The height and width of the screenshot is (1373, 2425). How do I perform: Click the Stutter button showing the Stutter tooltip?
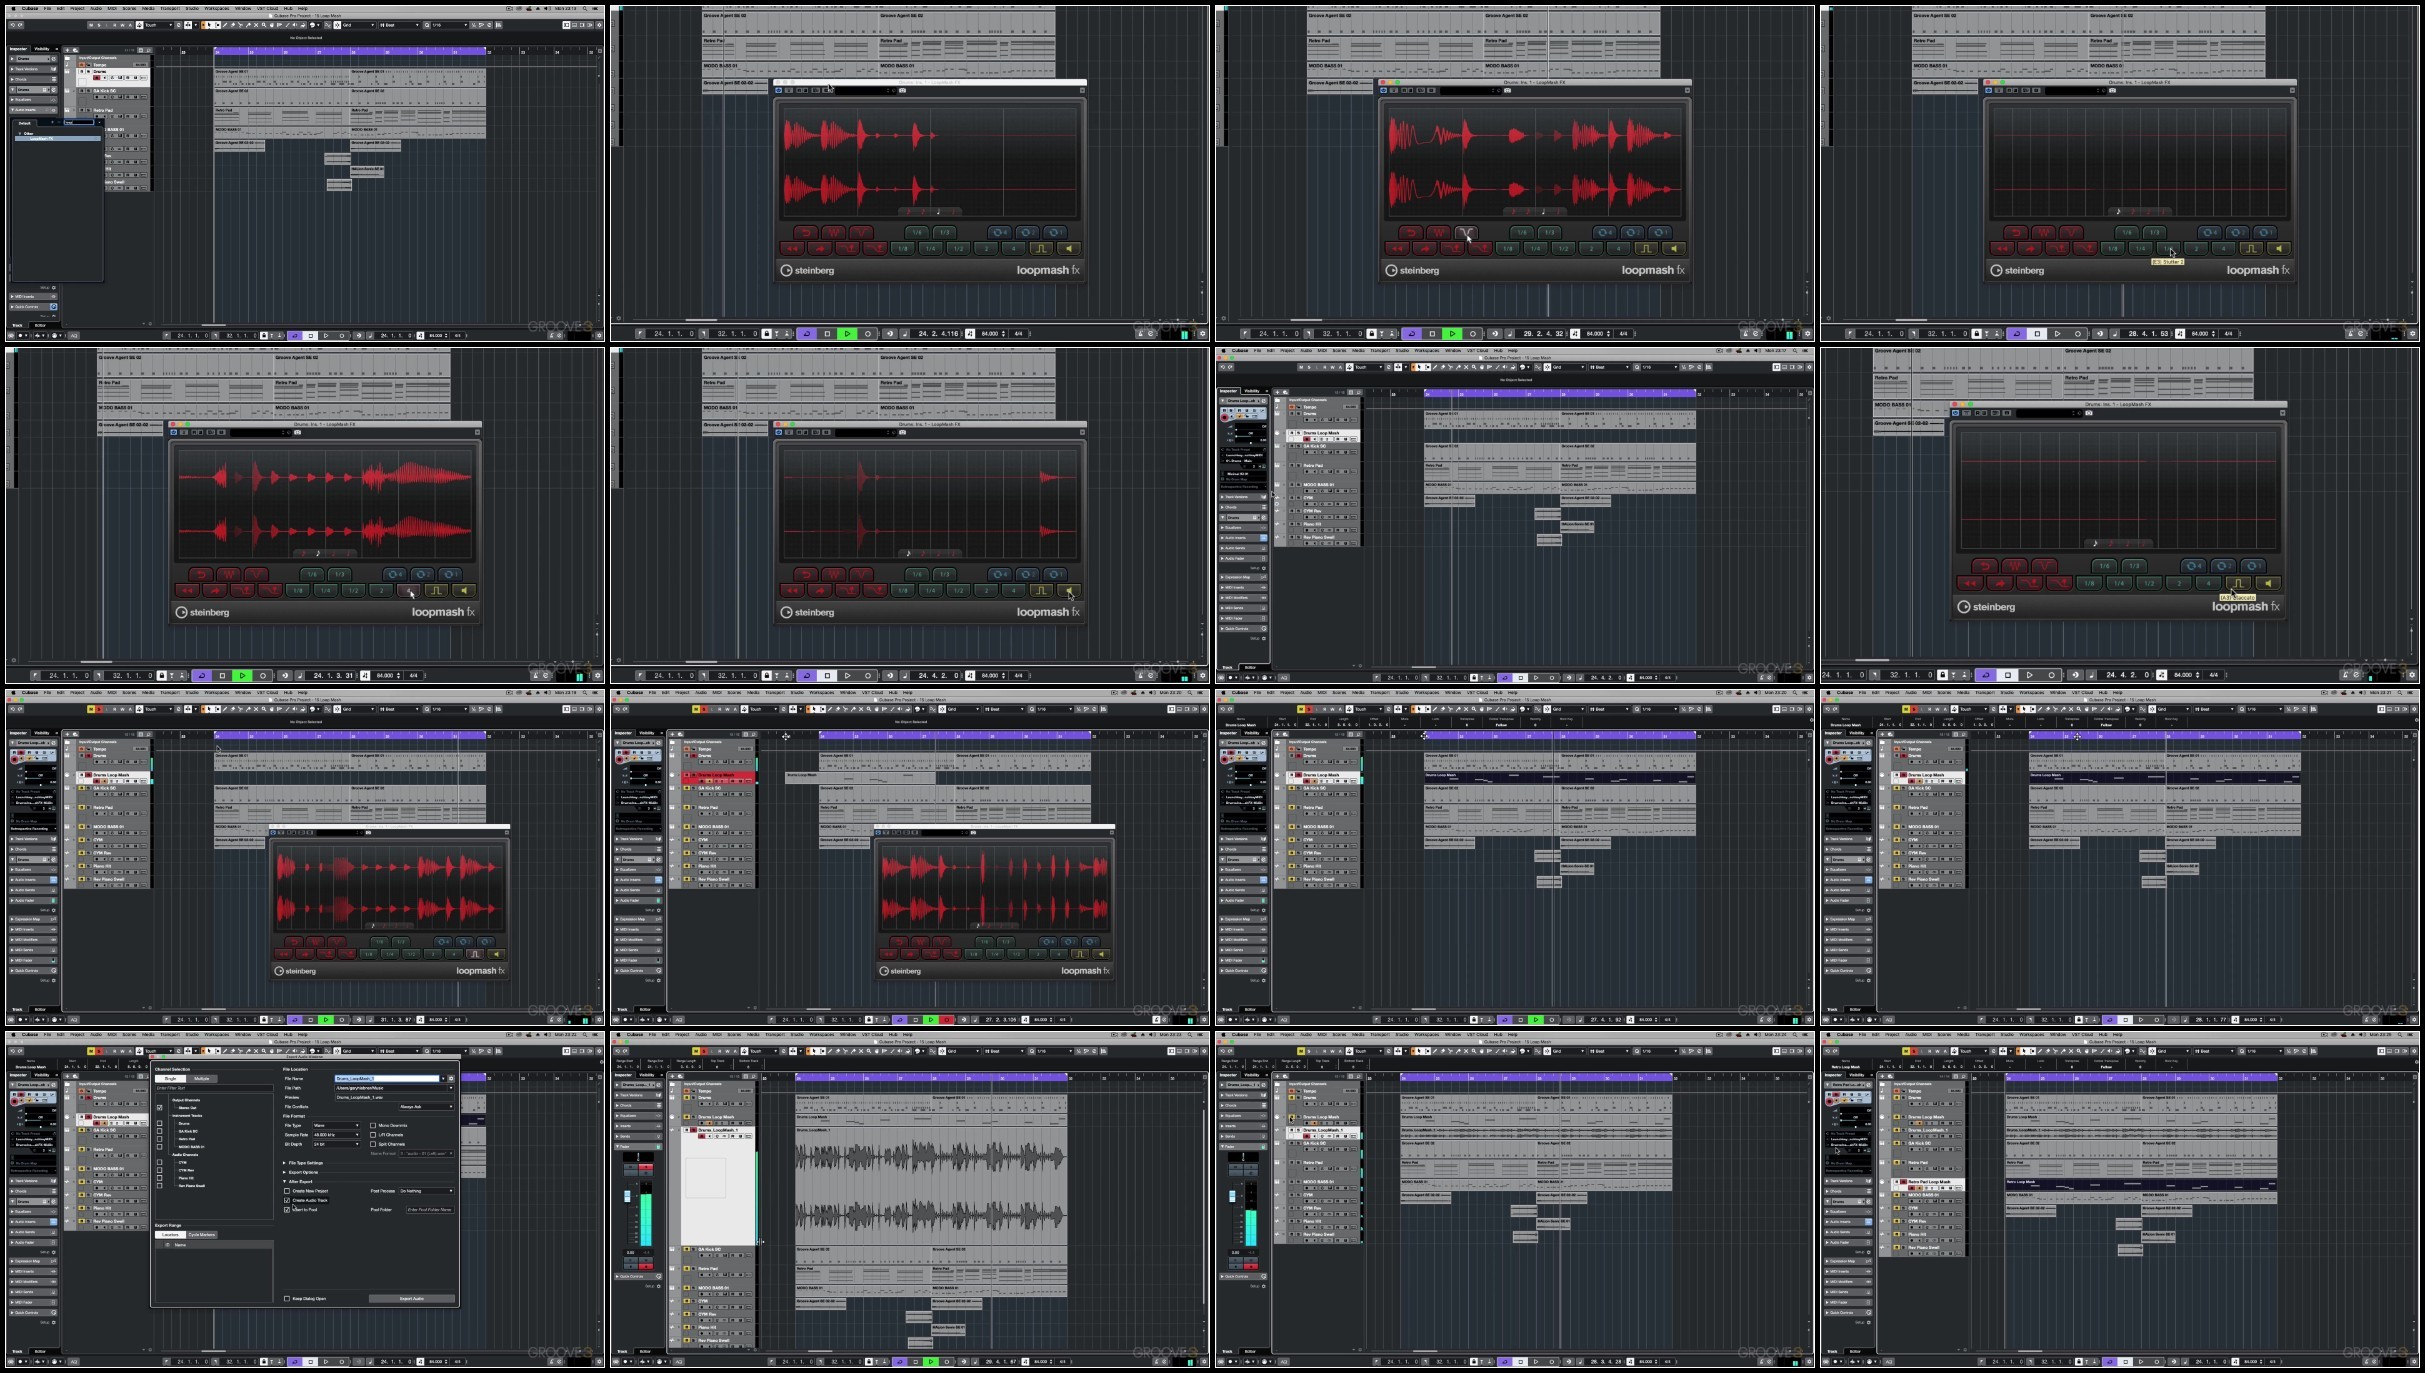point(2168,249)
